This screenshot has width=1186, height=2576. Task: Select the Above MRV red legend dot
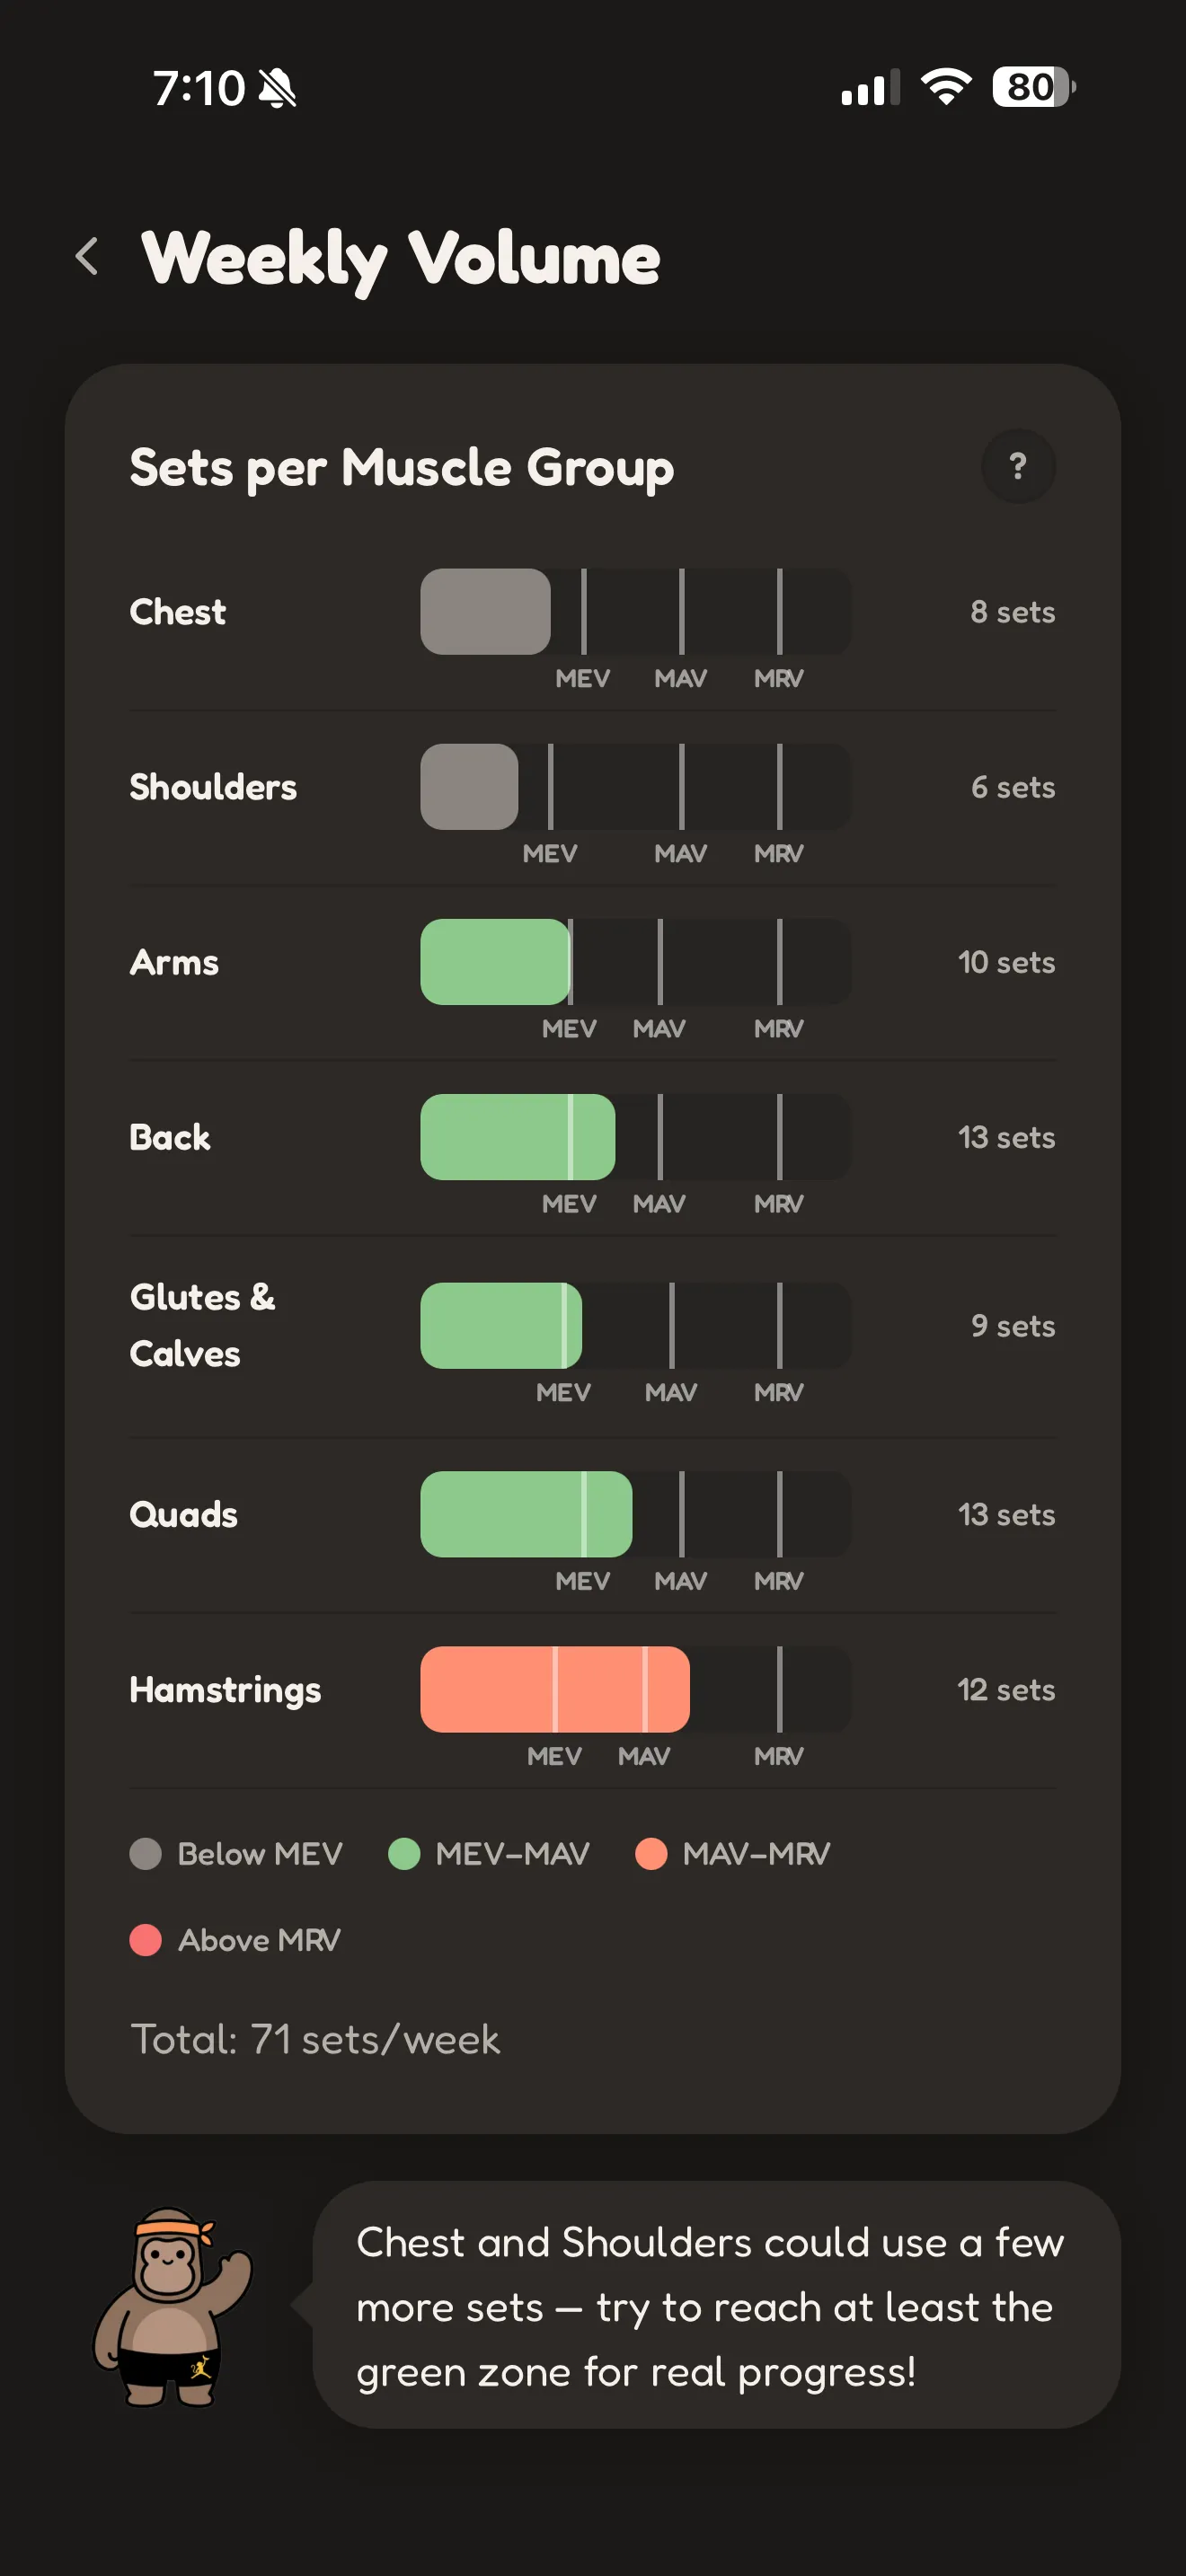(148, 1940)
